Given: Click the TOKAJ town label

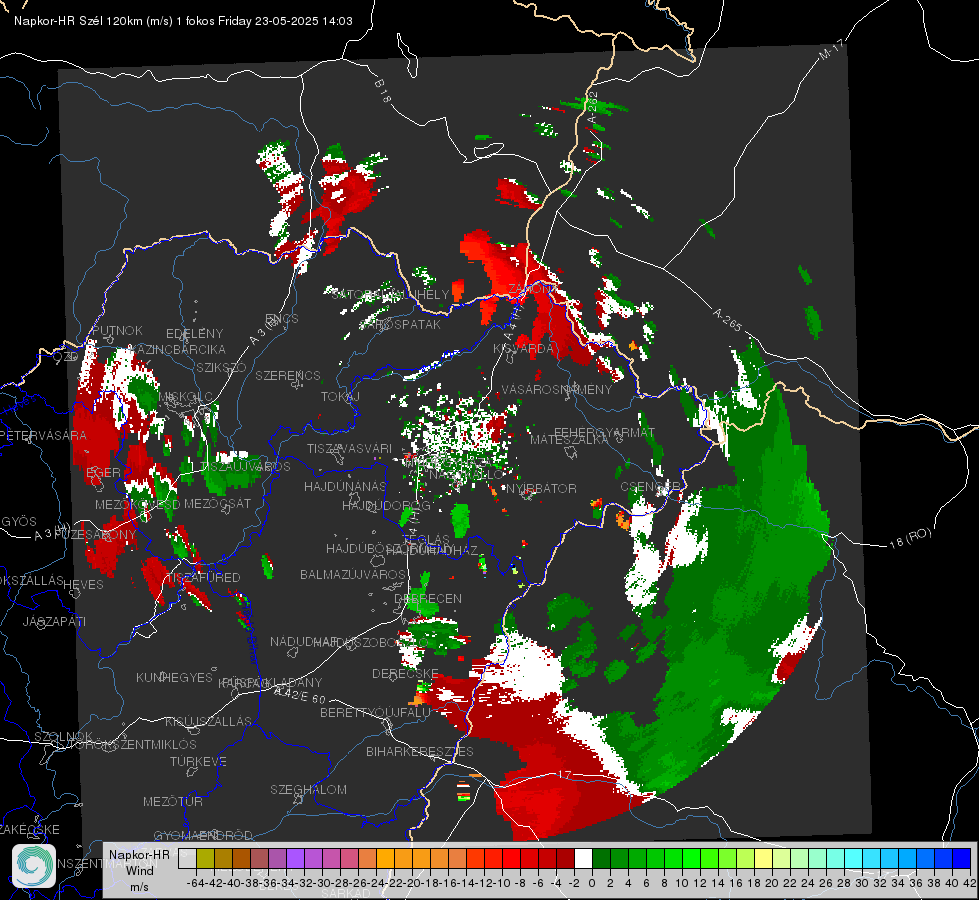Looking at the screenshot, I should [x=340, y=397].
